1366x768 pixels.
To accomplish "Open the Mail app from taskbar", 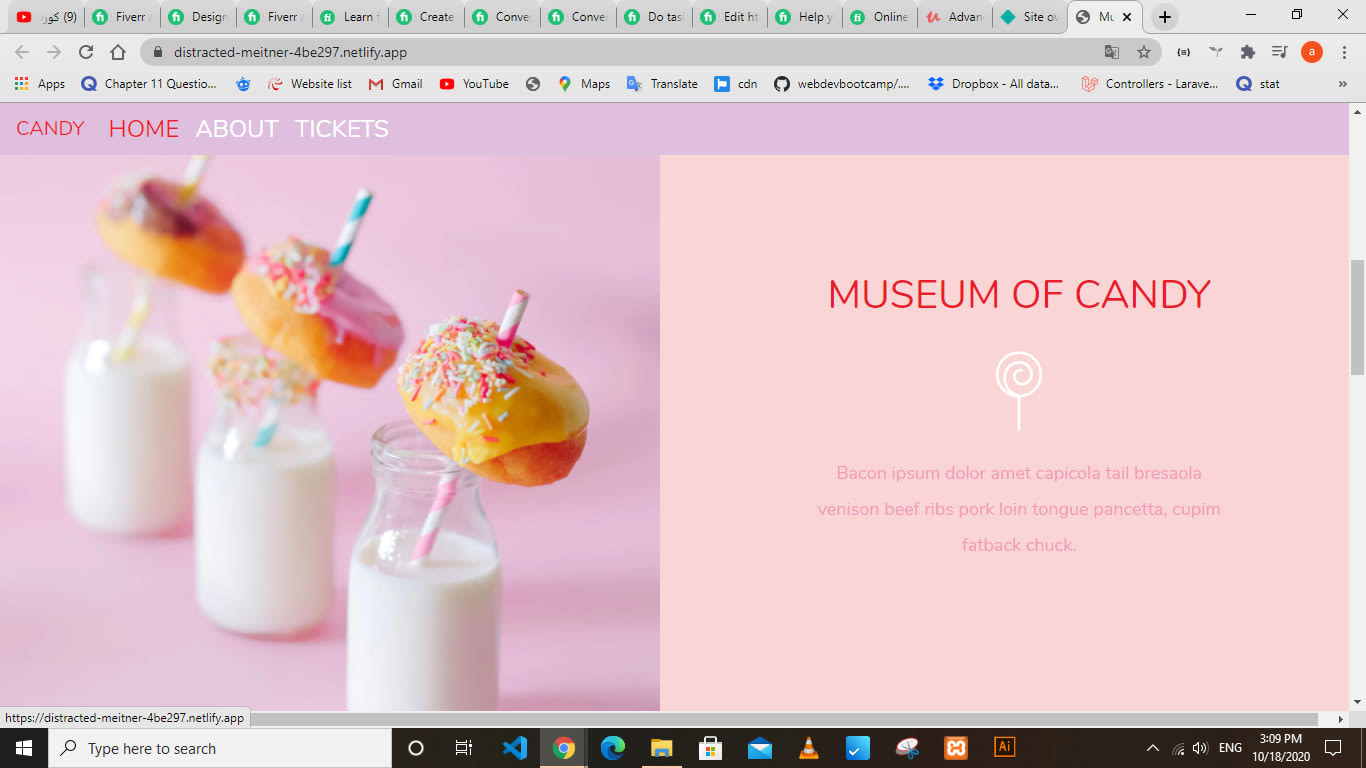I will tap(760, 748).
